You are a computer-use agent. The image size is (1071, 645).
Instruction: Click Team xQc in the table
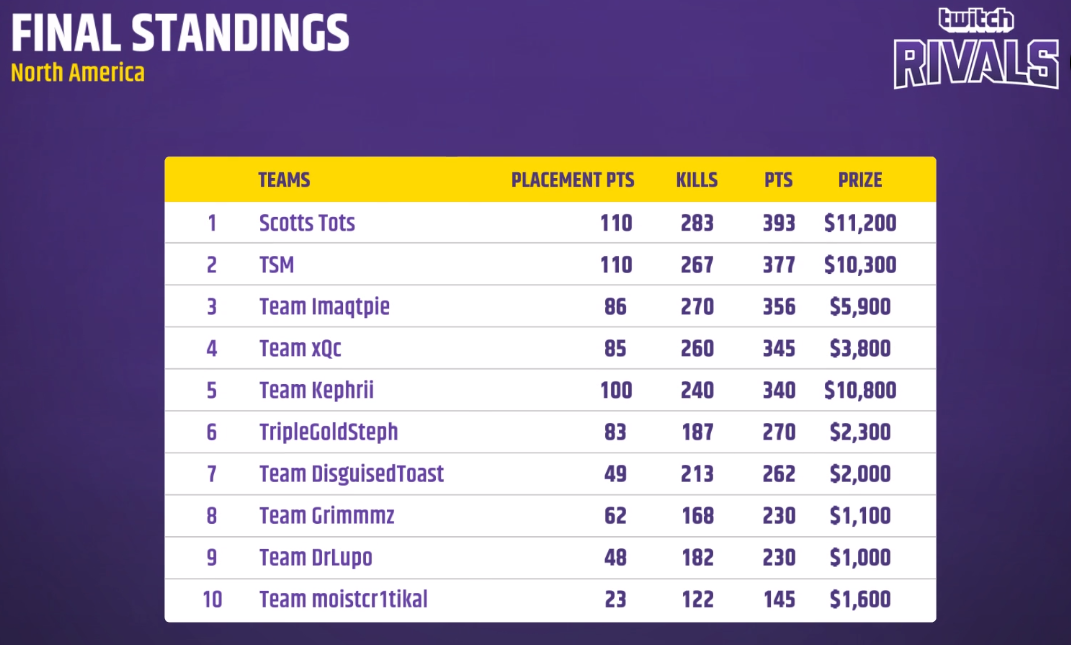[x=300, y=348]
